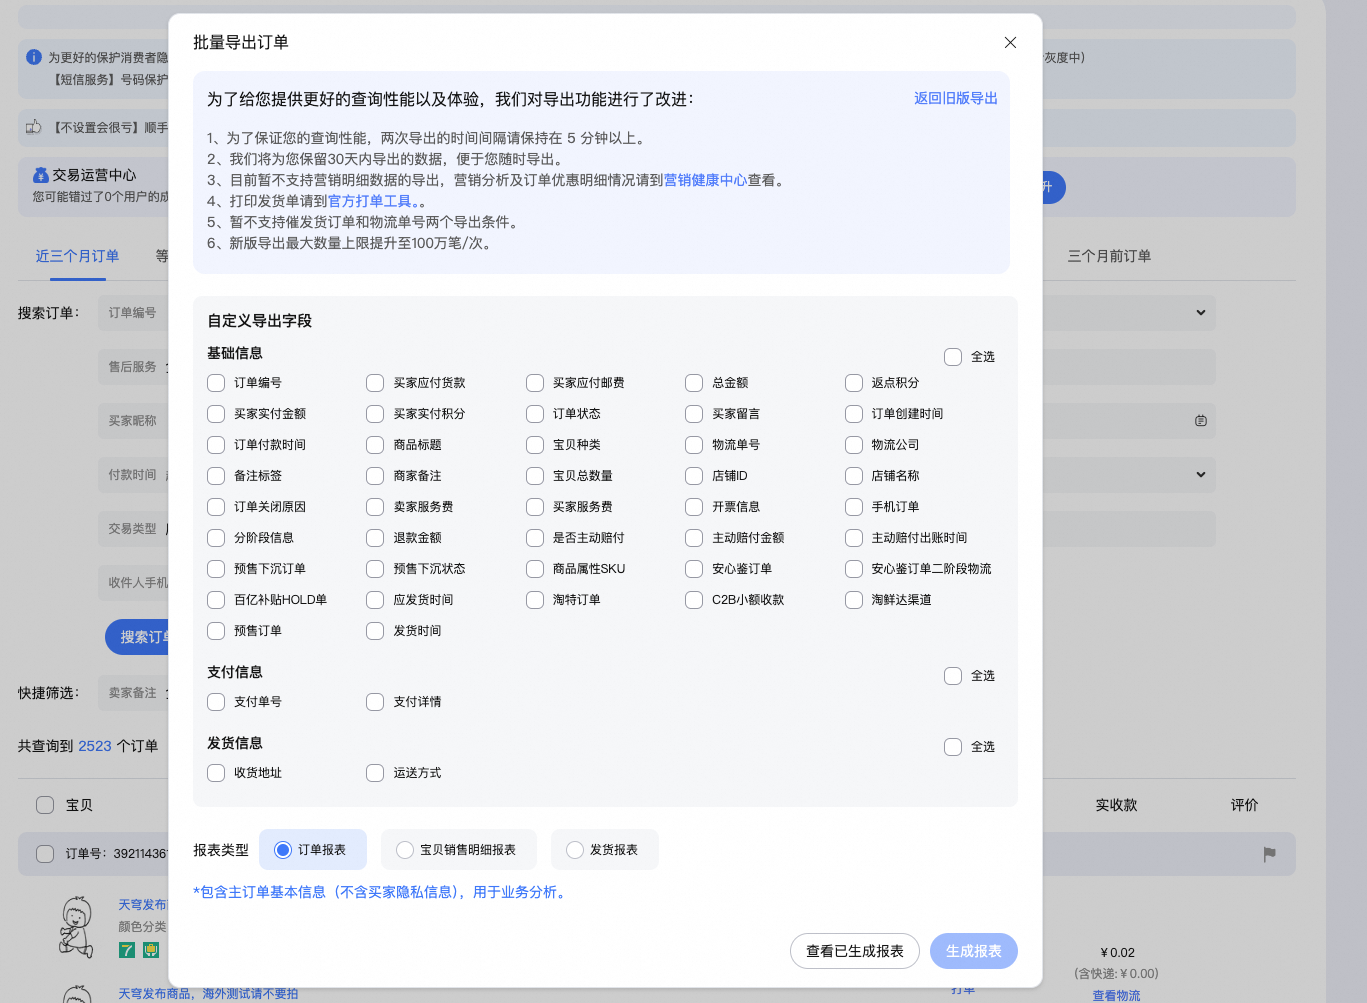Tick the 宝贝 select-all checkbox in table header
Viewport: 1367px width, 1003px height.
pos(45,805)
